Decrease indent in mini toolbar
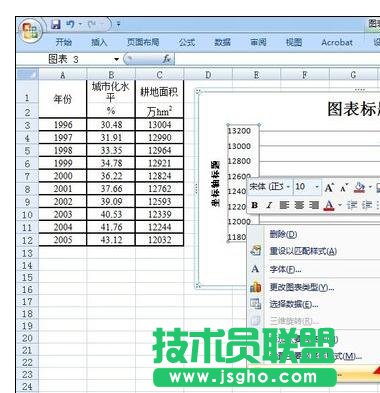The height and width of the screenshot is (393, 380). (x=352, y=205)
